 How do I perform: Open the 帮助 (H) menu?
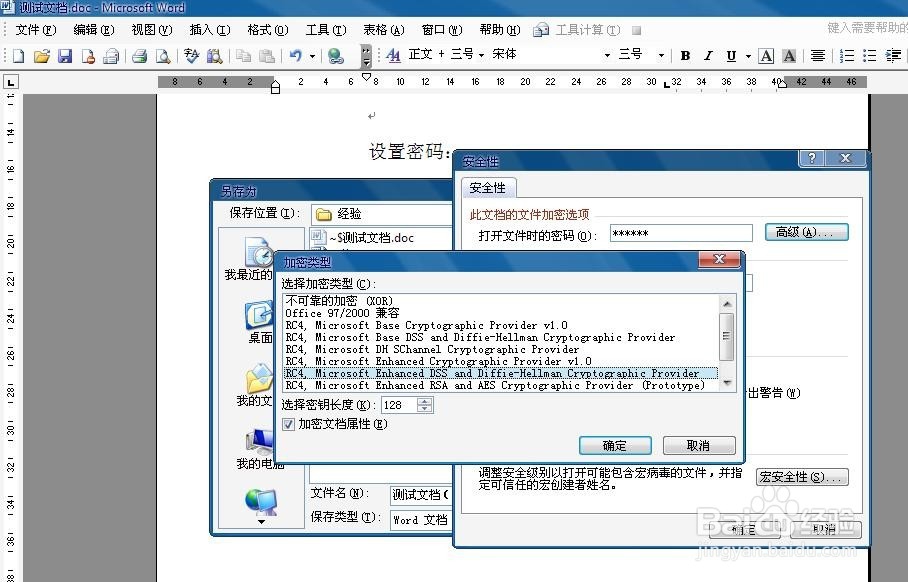499,30
